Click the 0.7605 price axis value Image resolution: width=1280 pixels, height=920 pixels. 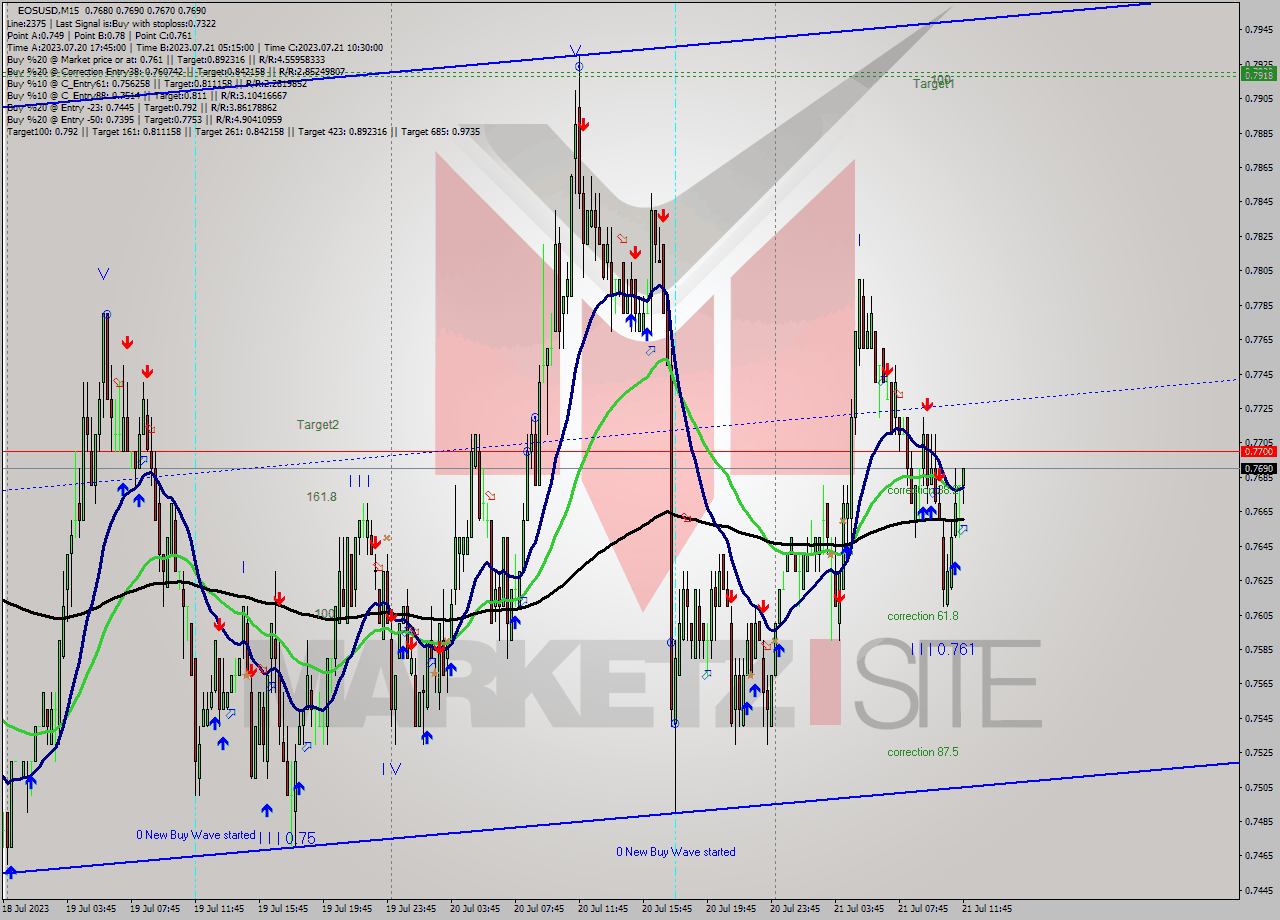(1259, 615)
